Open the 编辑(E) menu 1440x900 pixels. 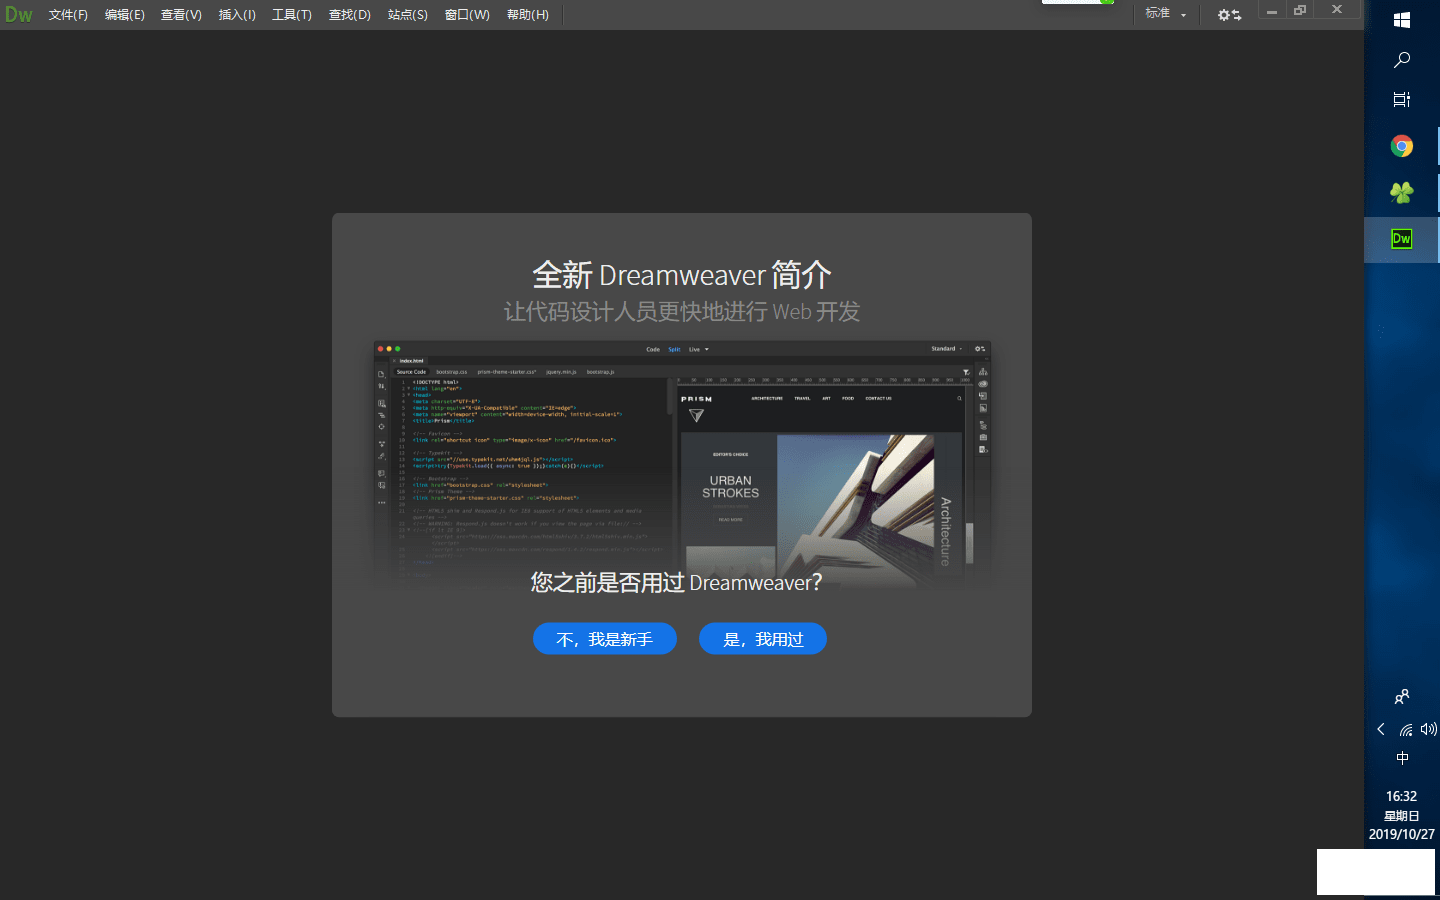[x=125, y=15]
